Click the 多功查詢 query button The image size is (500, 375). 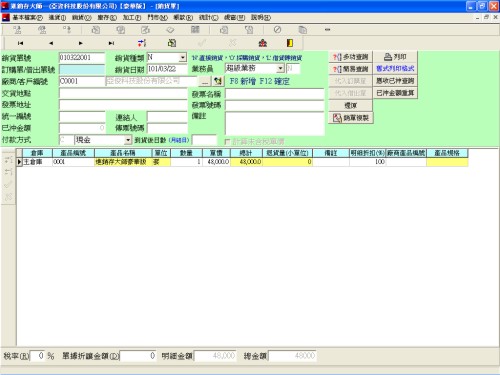pos(351,57)
